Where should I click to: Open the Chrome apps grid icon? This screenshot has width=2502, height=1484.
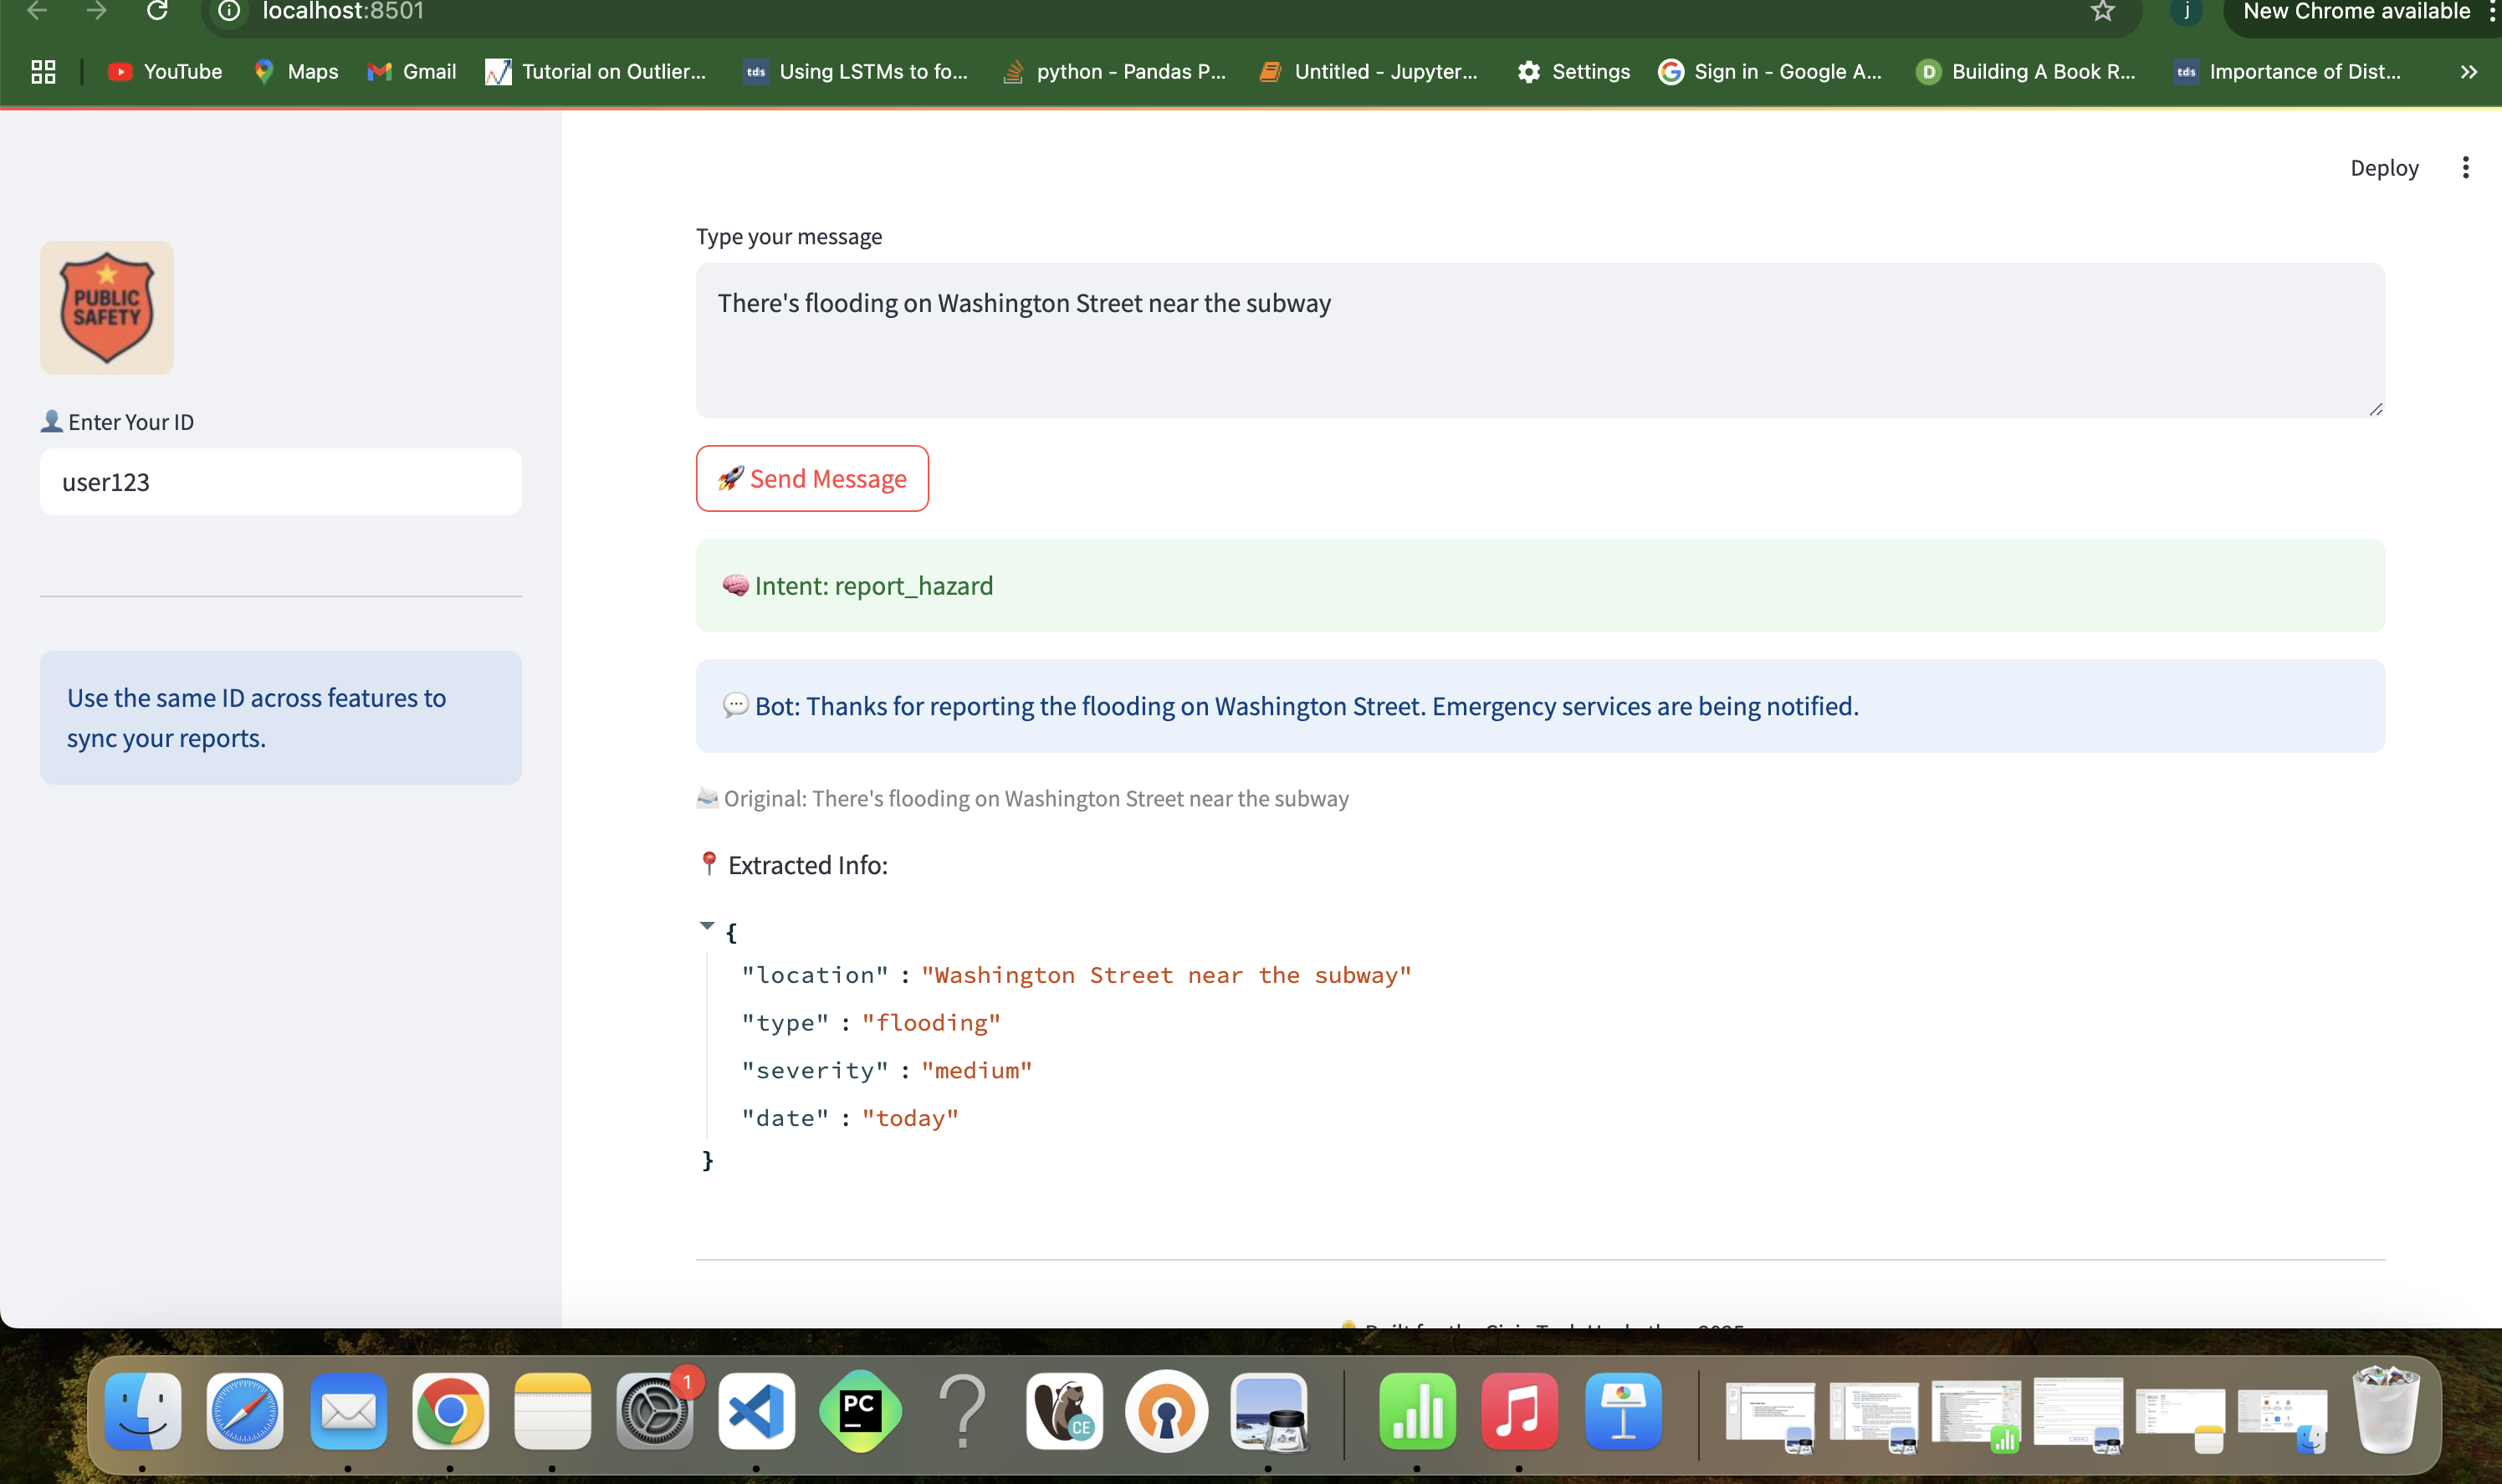43,72
